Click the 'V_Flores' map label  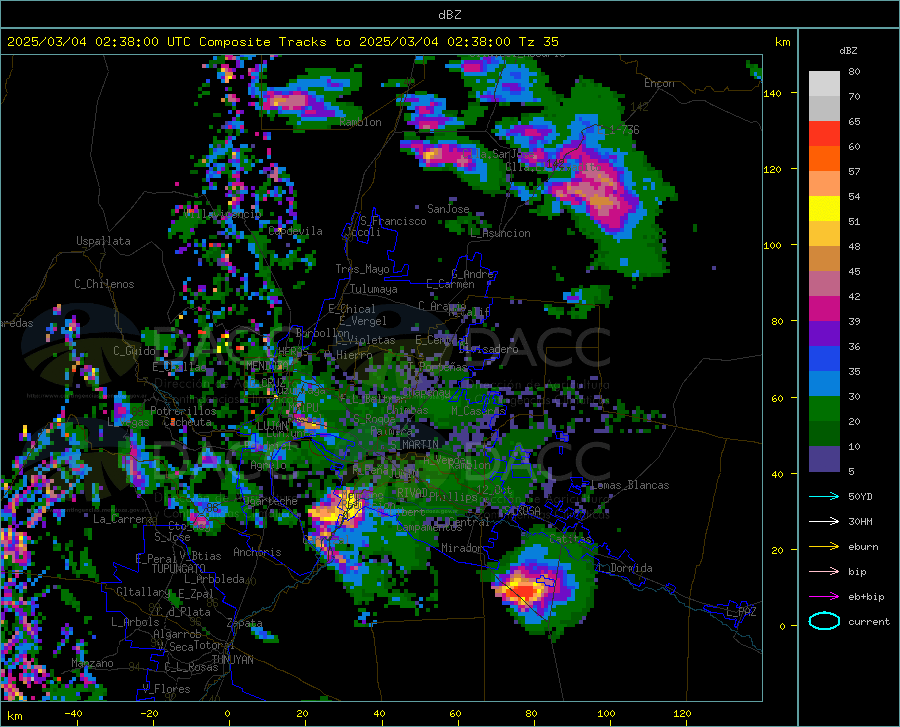click(x=166, y=689)
